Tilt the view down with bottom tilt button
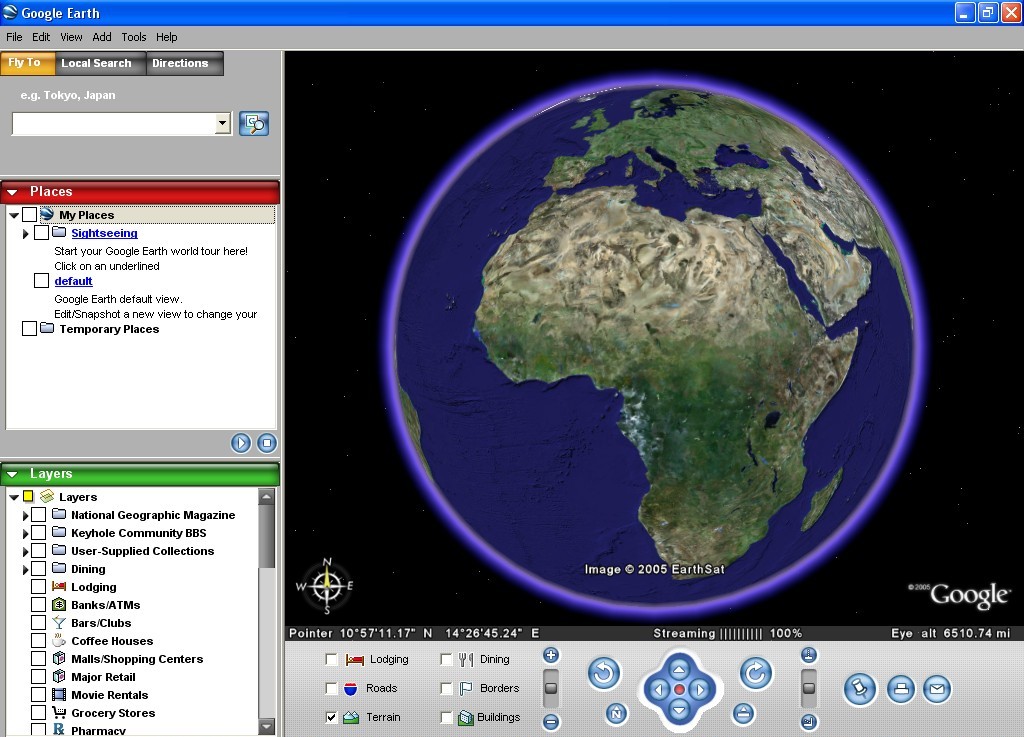 [x=808, y=721]
